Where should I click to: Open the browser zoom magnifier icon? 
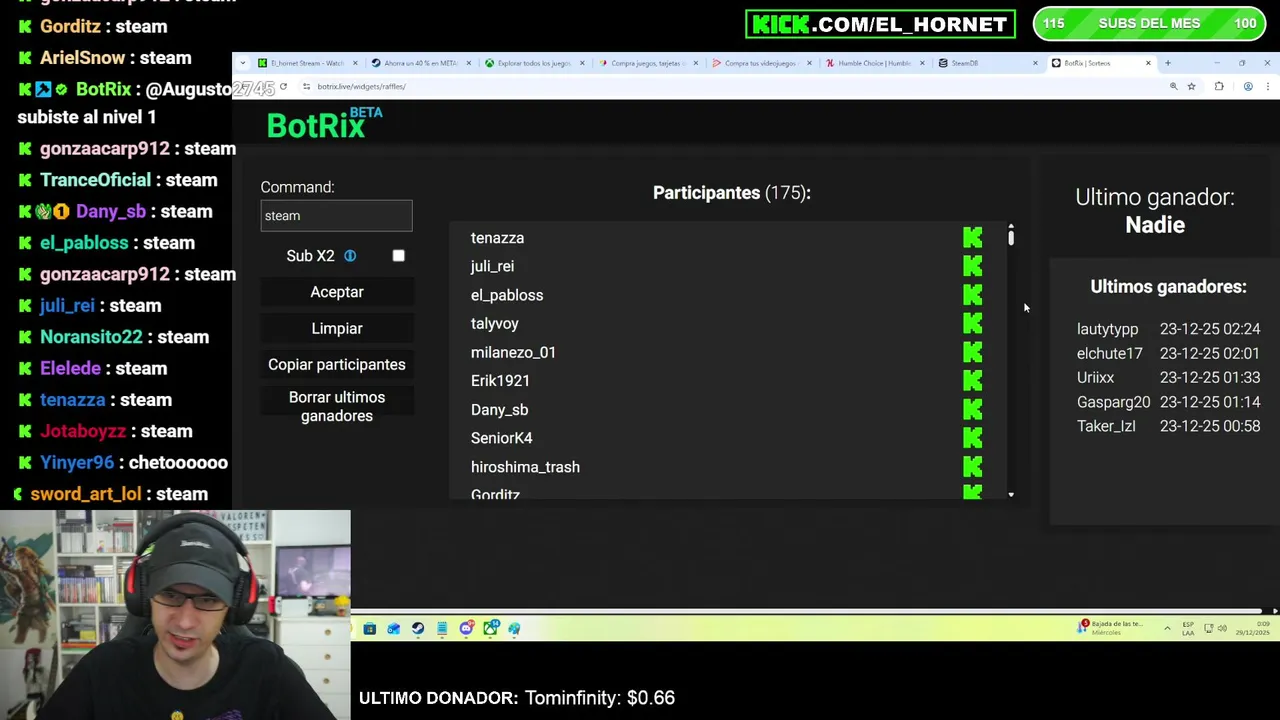[x=1174, y=87]
